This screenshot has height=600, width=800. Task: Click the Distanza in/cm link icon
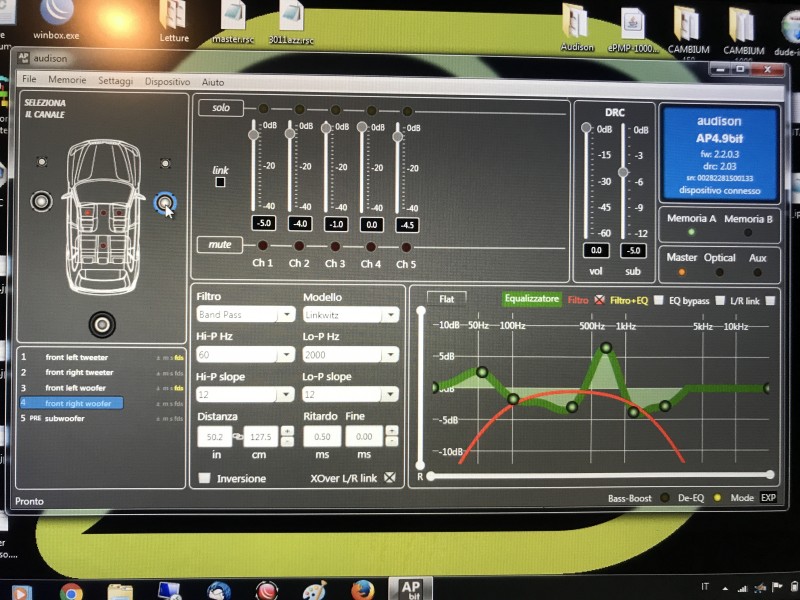click(238, 436)
